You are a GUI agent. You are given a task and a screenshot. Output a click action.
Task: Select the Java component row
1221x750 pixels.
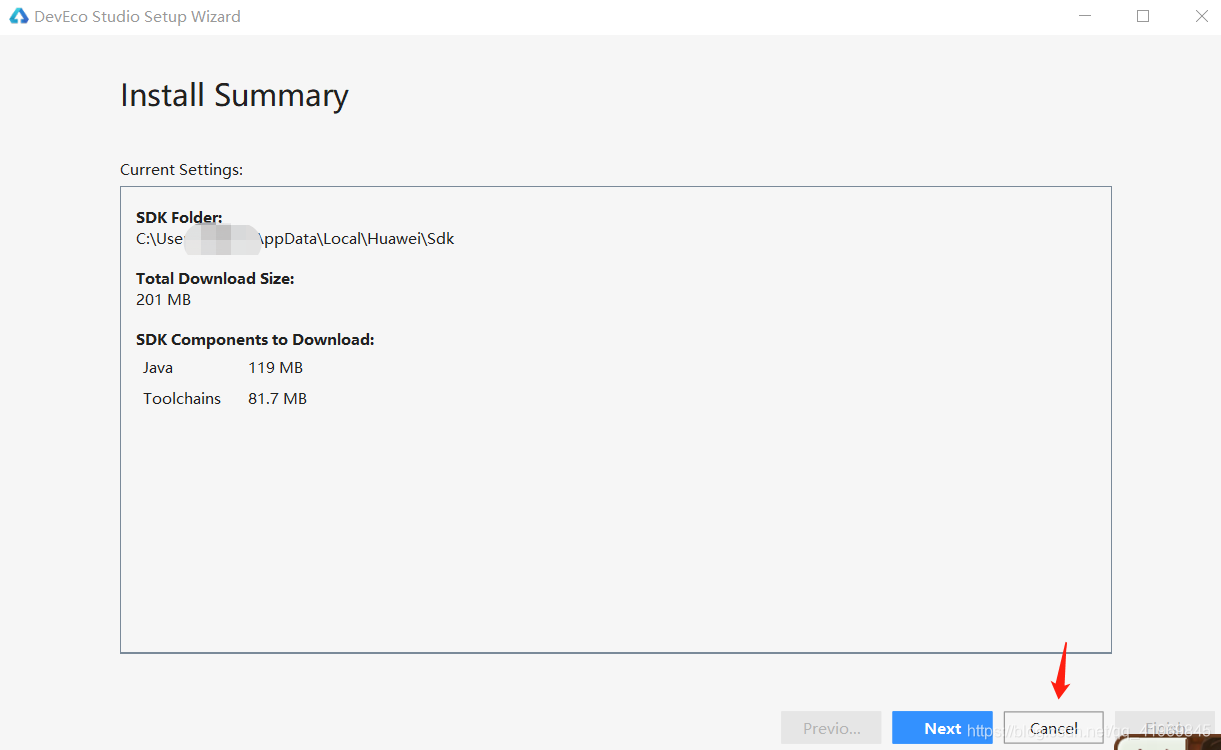click(x=223, y=368)
